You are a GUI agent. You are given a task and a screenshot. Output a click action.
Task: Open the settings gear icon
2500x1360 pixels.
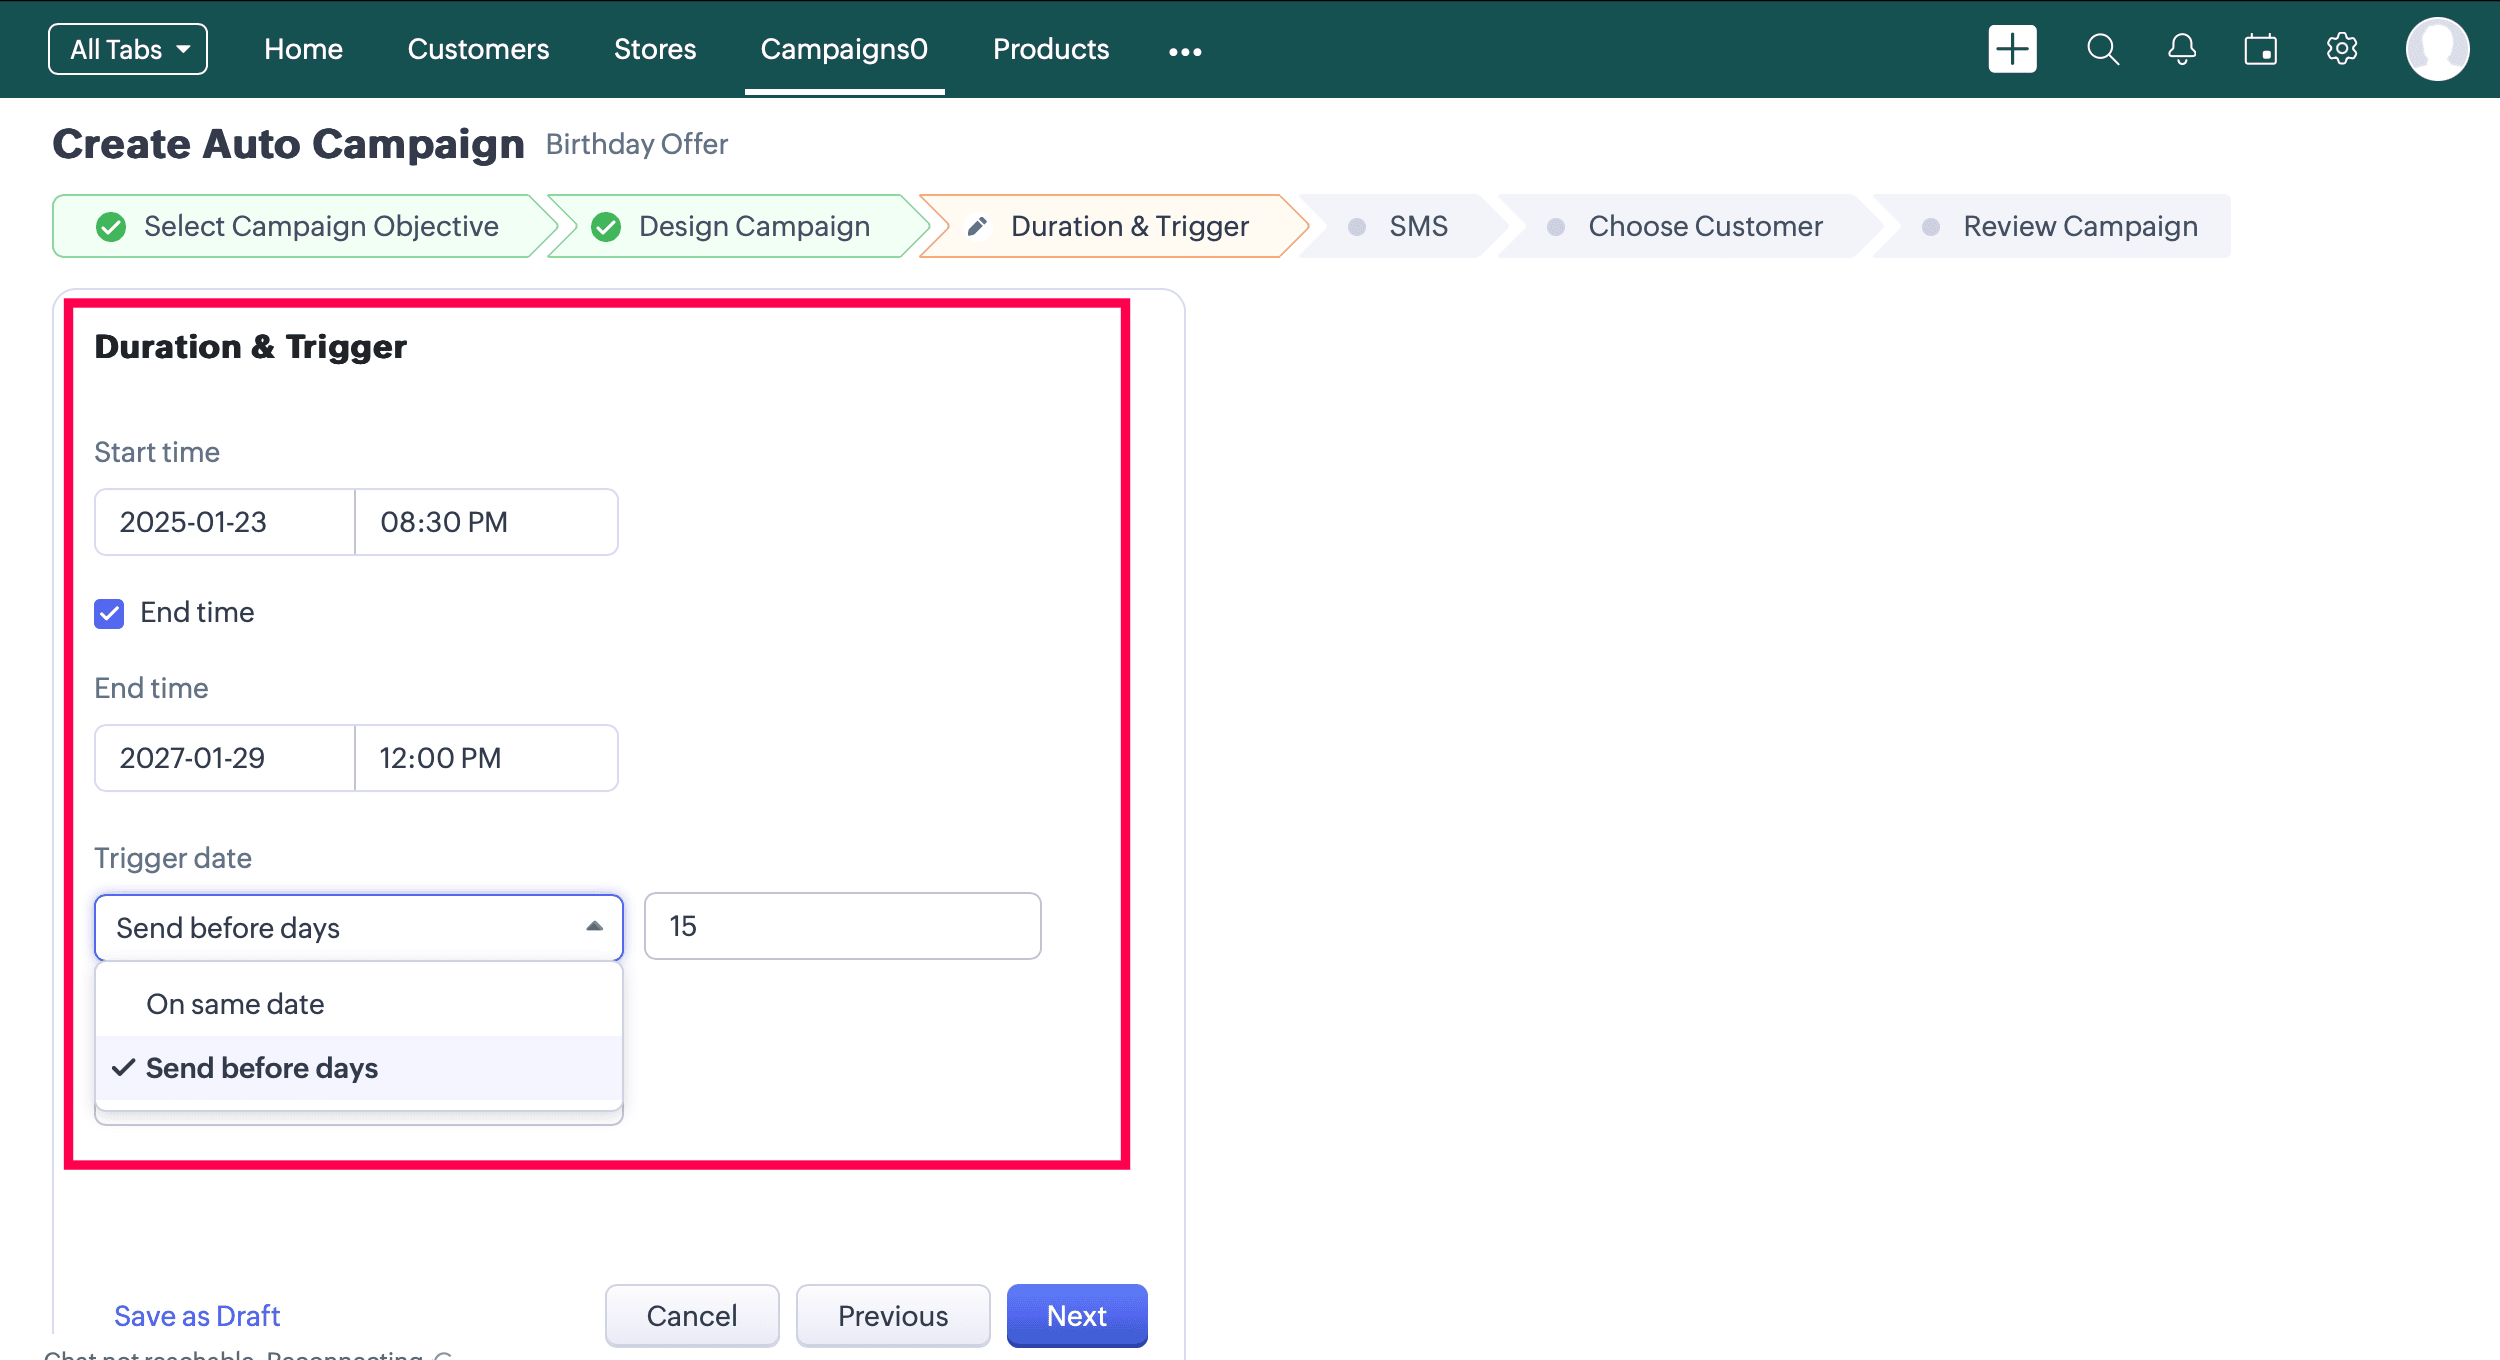tap(2342, 49)
